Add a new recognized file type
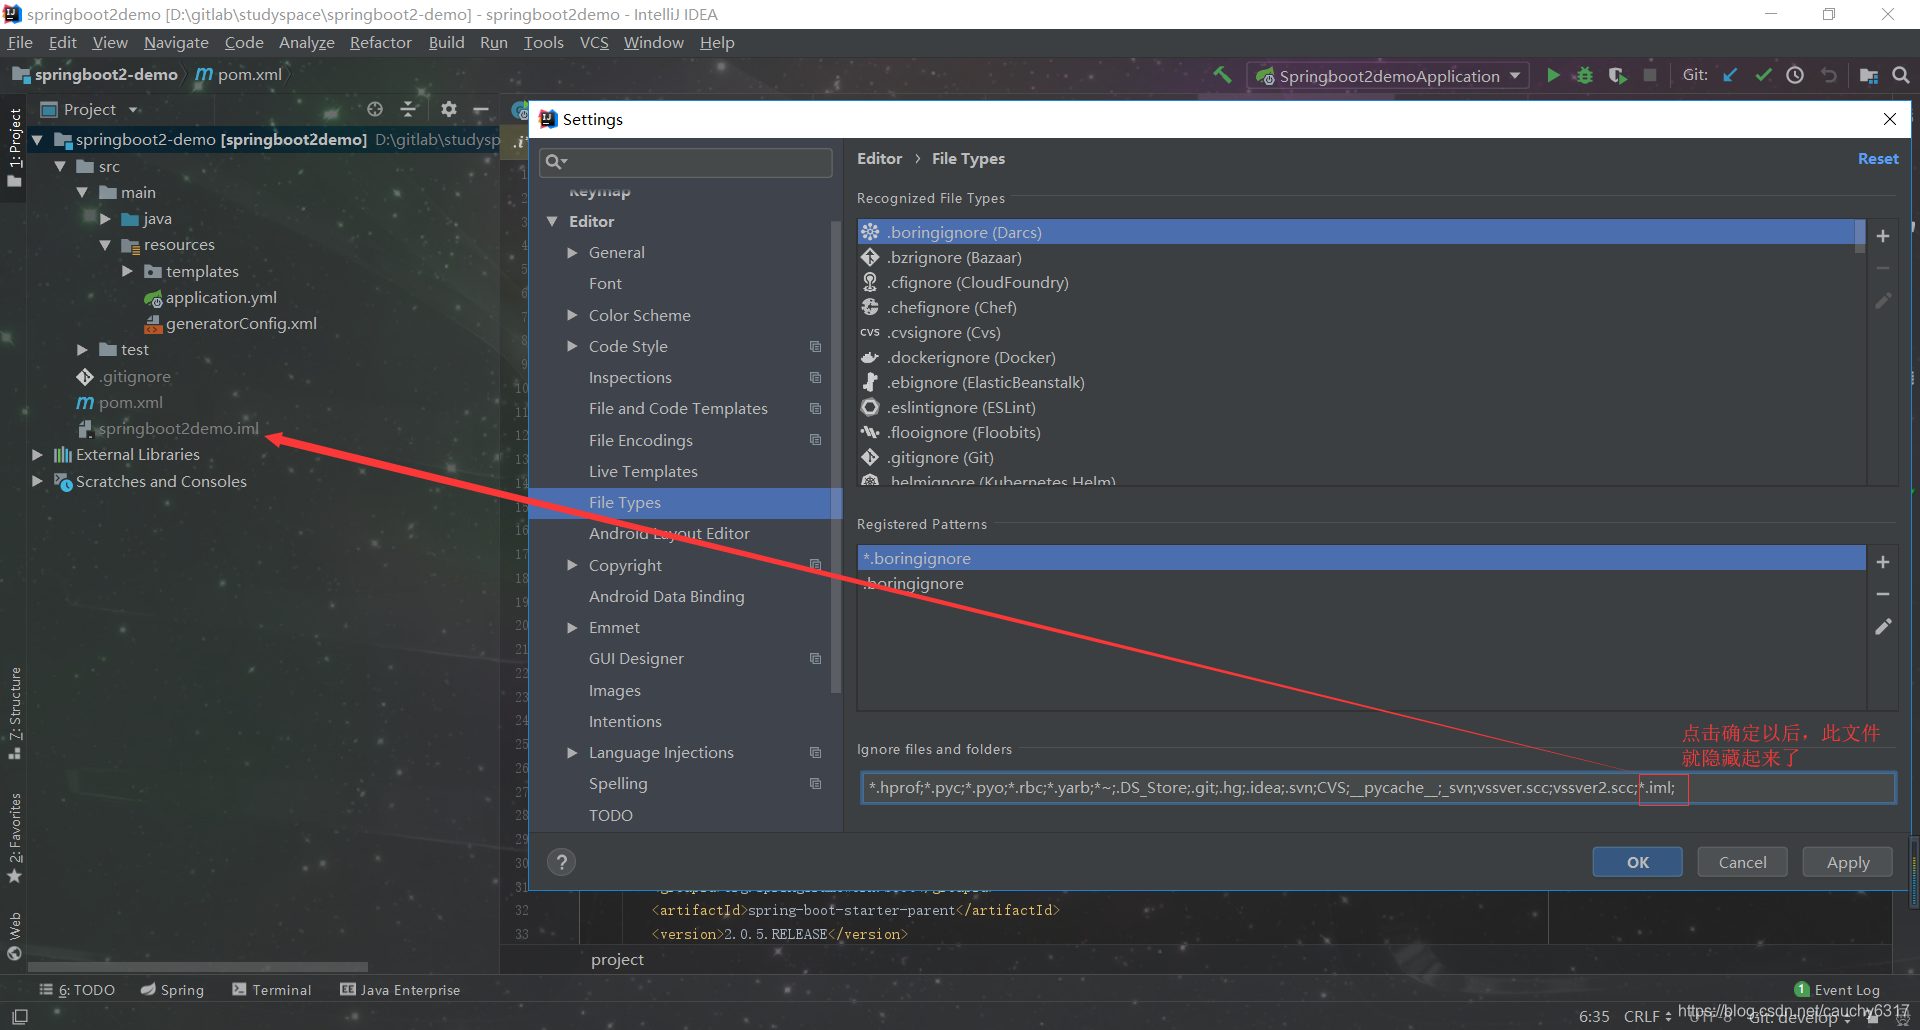 tap(1883, 236)
